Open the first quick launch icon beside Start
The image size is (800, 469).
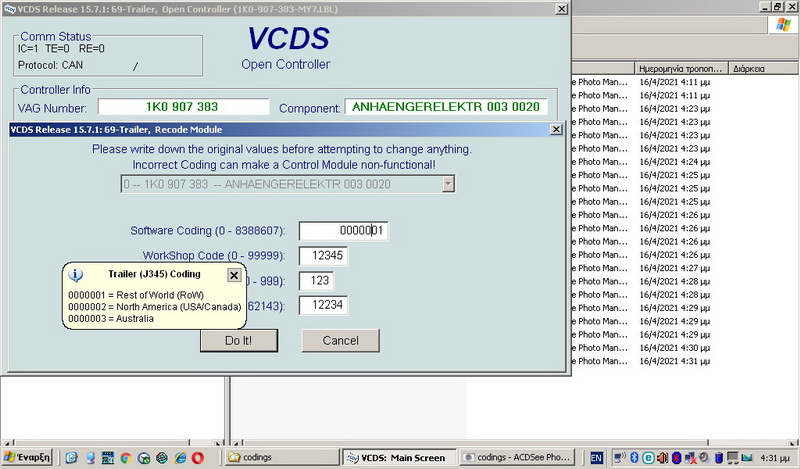click(x=71, y=458)
